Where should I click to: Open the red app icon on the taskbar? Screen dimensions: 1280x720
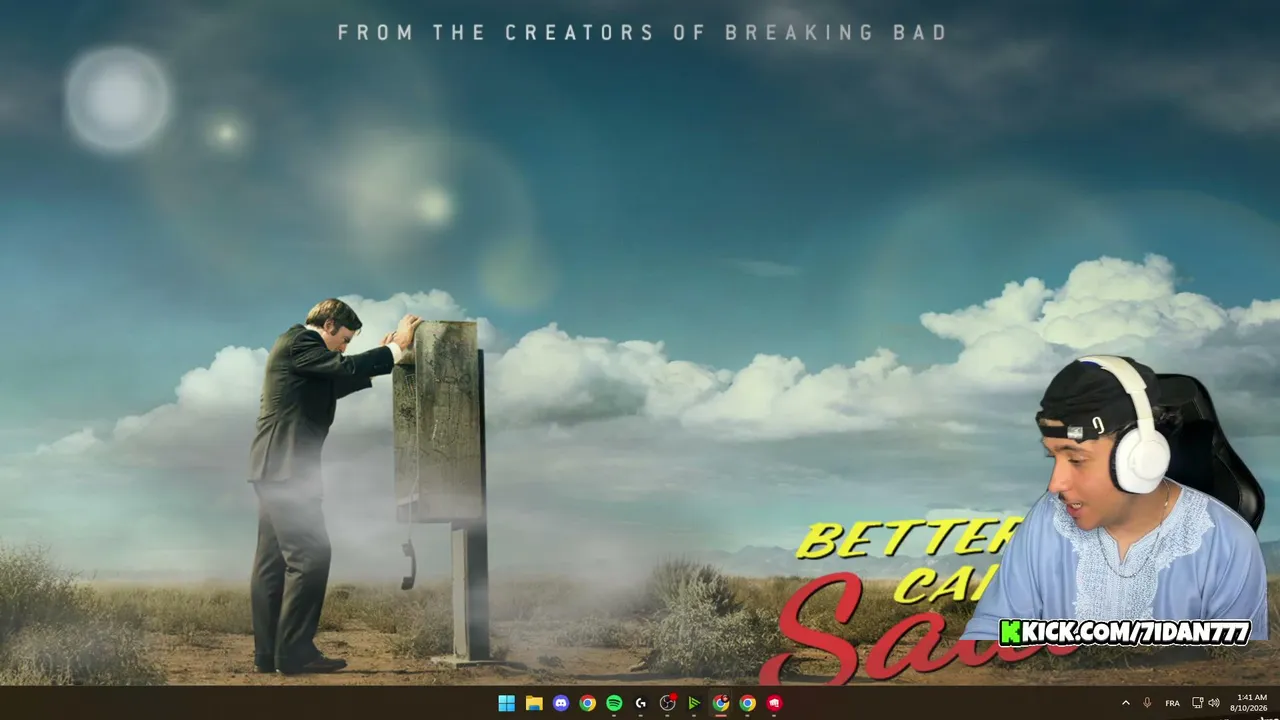(774, 703)
